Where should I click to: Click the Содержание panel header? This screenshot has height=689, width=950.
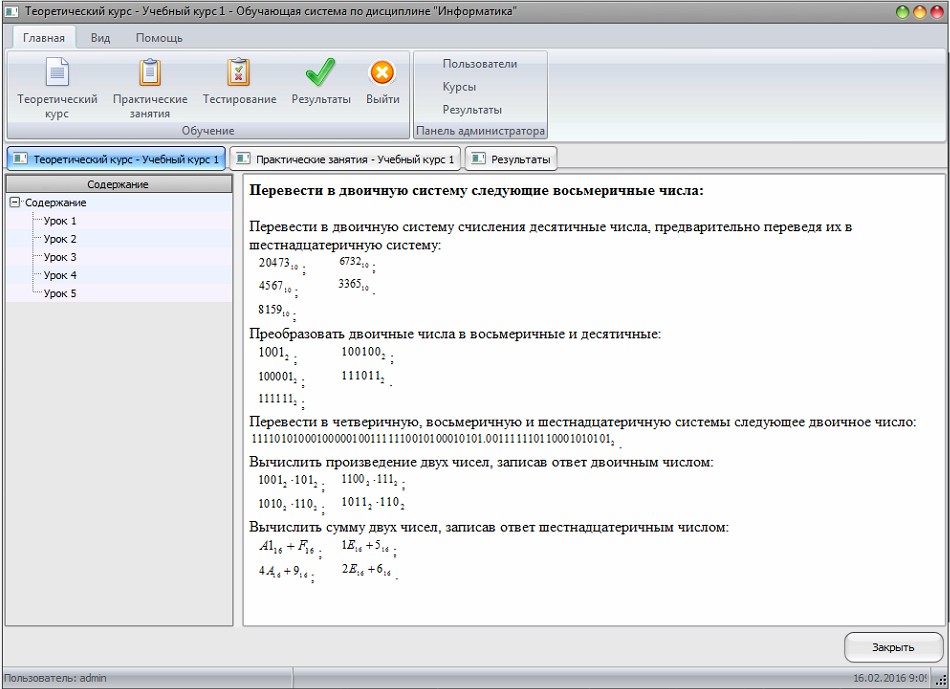pos(118,184)
